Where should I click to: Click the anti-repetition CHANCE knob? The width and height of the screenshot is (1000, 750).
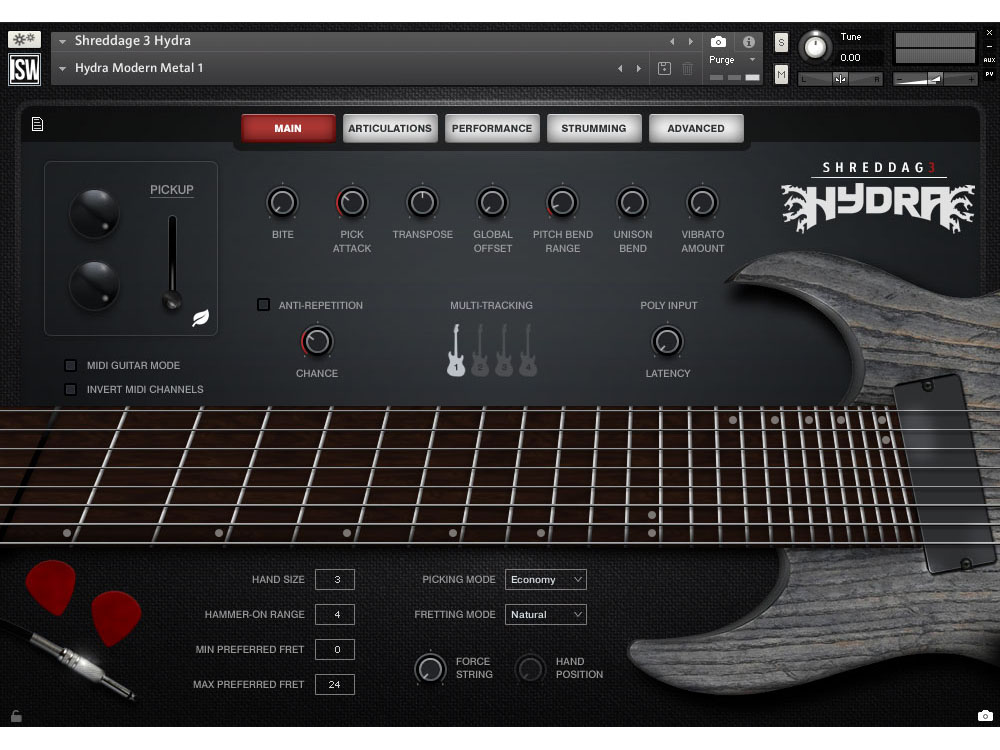(317, 342)
